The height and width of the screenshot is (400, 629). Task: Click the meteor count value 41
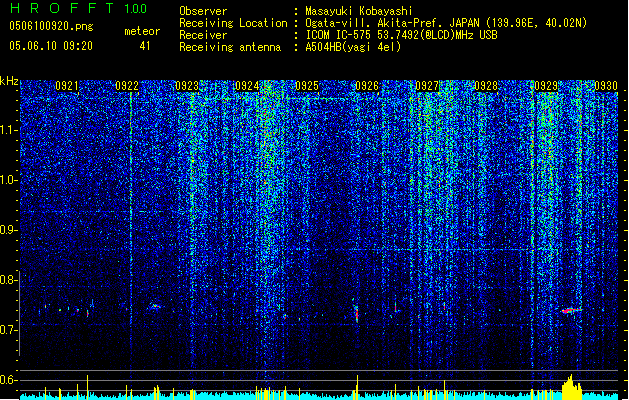(145, 46)
